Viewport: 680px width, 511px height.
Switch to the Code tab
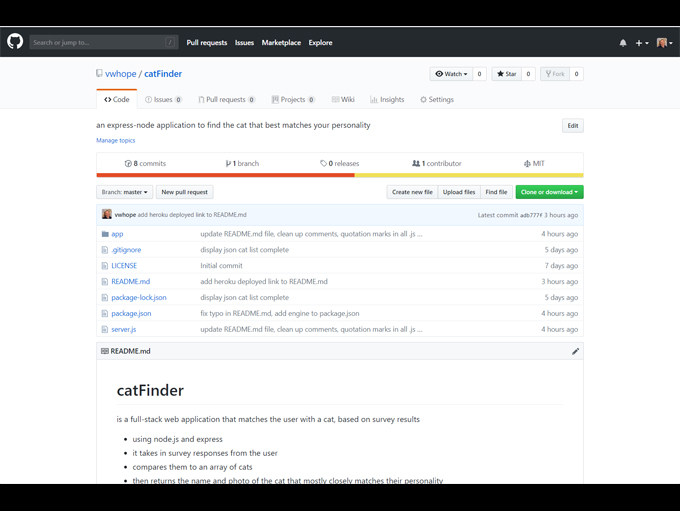point(117,99)
